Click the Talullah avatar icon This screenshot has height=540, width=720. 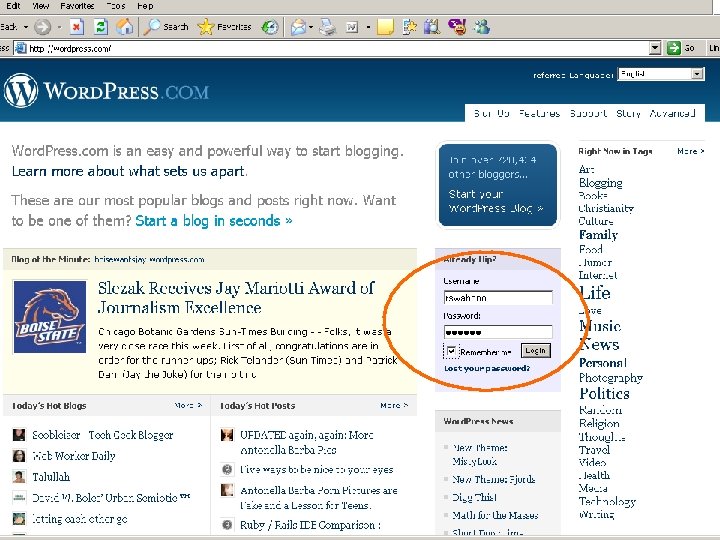19,476
